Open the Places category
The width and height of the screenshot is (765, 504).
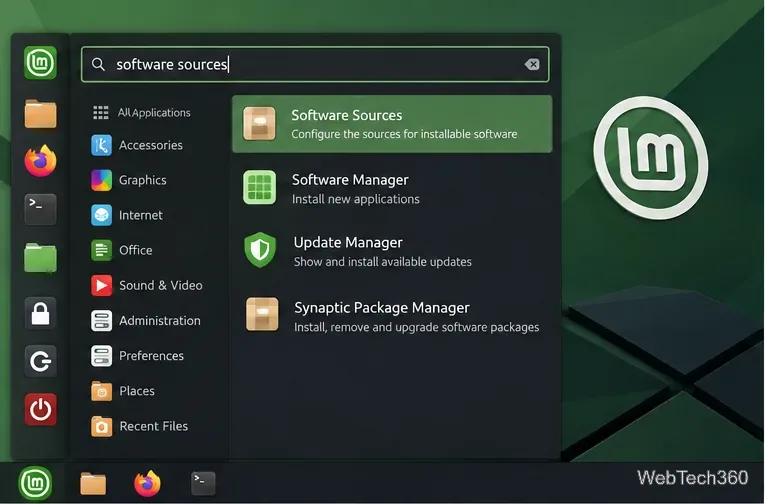click(x=123, y=391)
